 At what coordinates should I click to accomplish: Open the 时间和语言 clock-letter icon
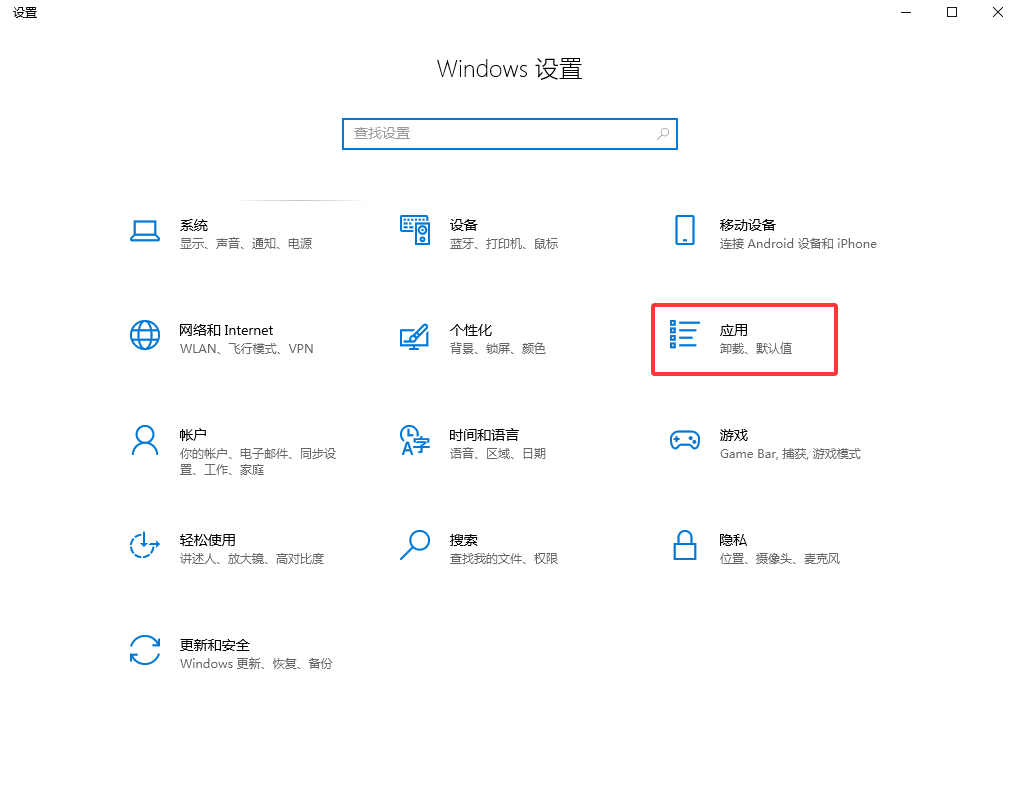pos(415,440)
